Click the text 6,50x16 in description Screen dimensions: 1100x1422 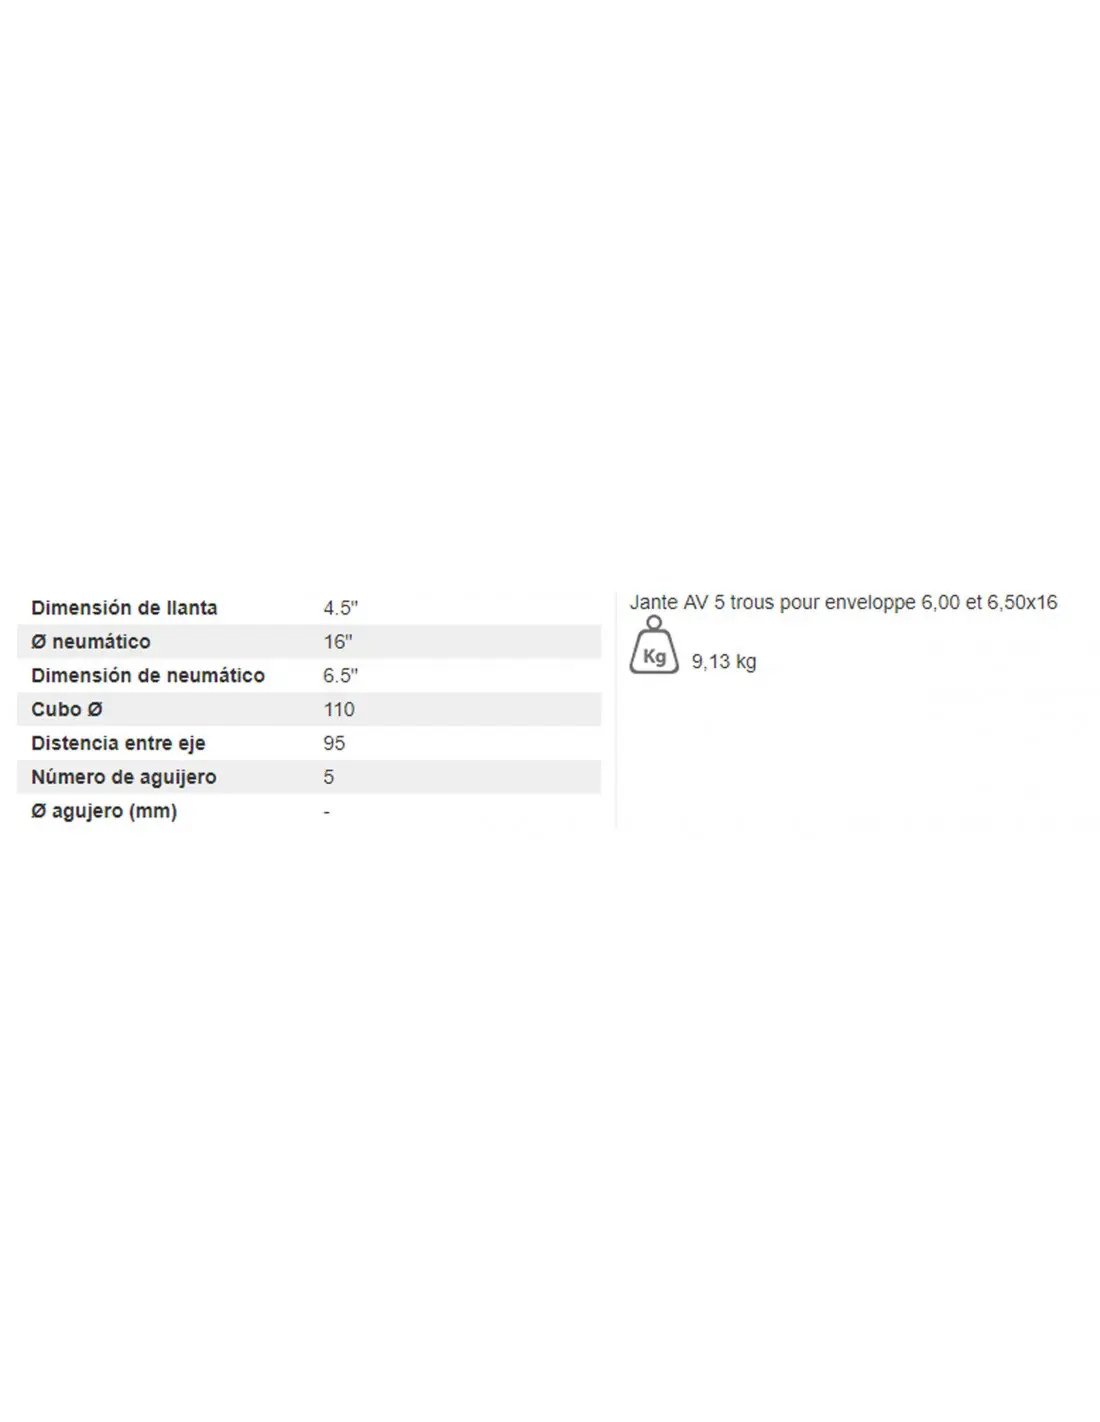[x=1022, y=602]
